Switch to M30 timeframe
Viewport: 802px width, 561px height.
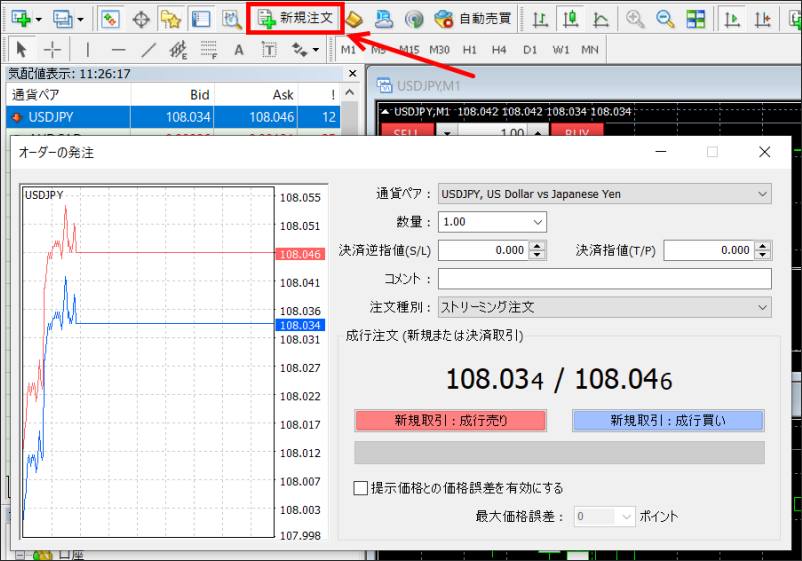tap(439, 50)
